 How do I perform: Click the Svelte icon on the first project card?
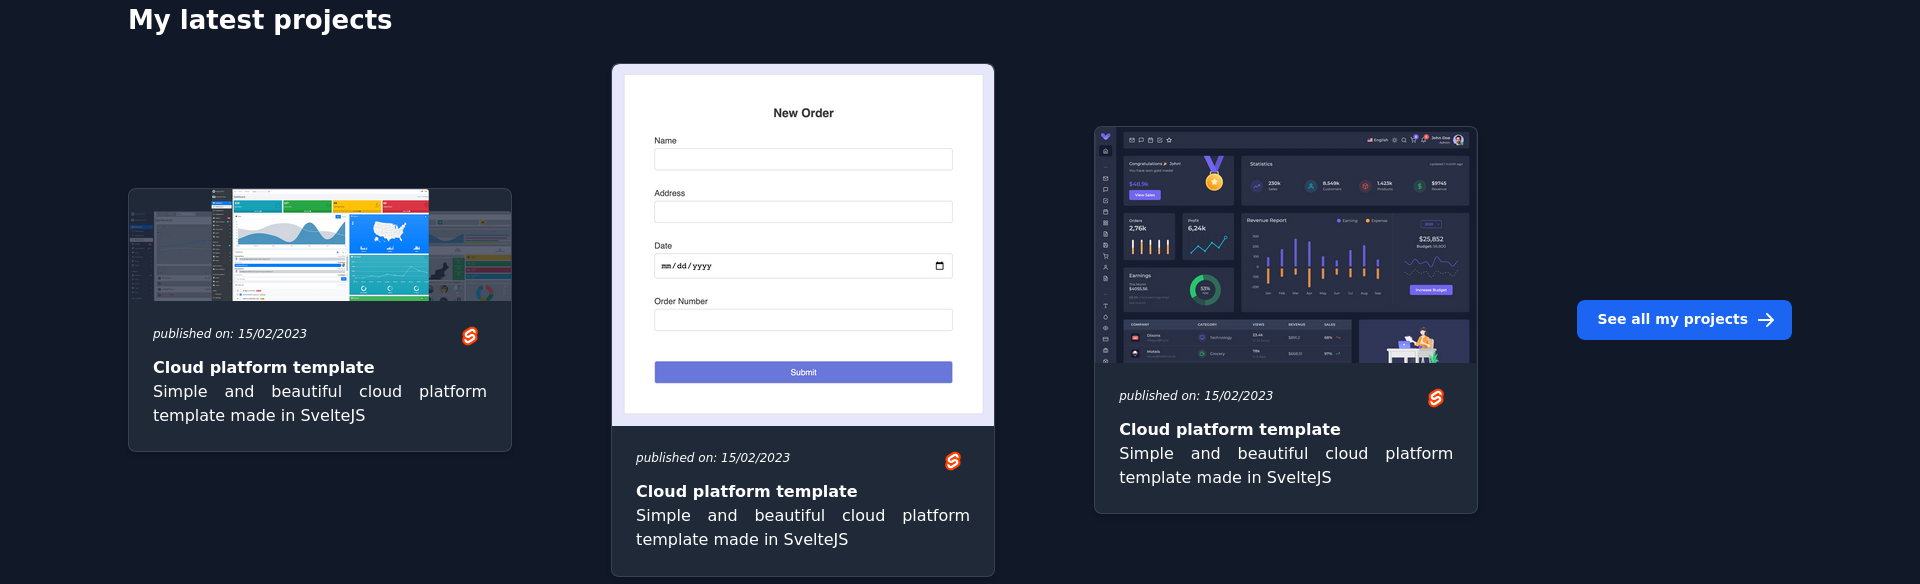click(470, 336)
